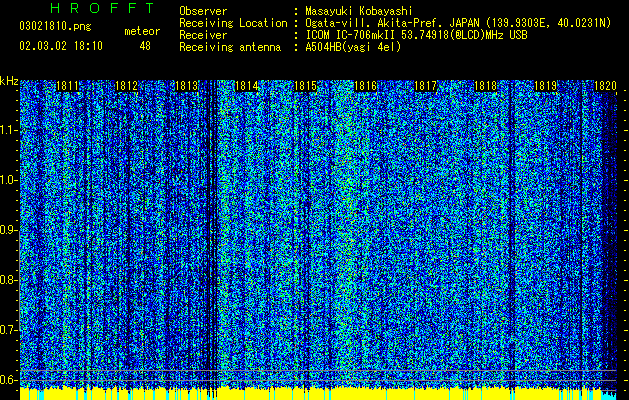Image resolution: width=629 pixels, height=400 pixels.
Task: Click the 1817 time marker
Action: 426,86
